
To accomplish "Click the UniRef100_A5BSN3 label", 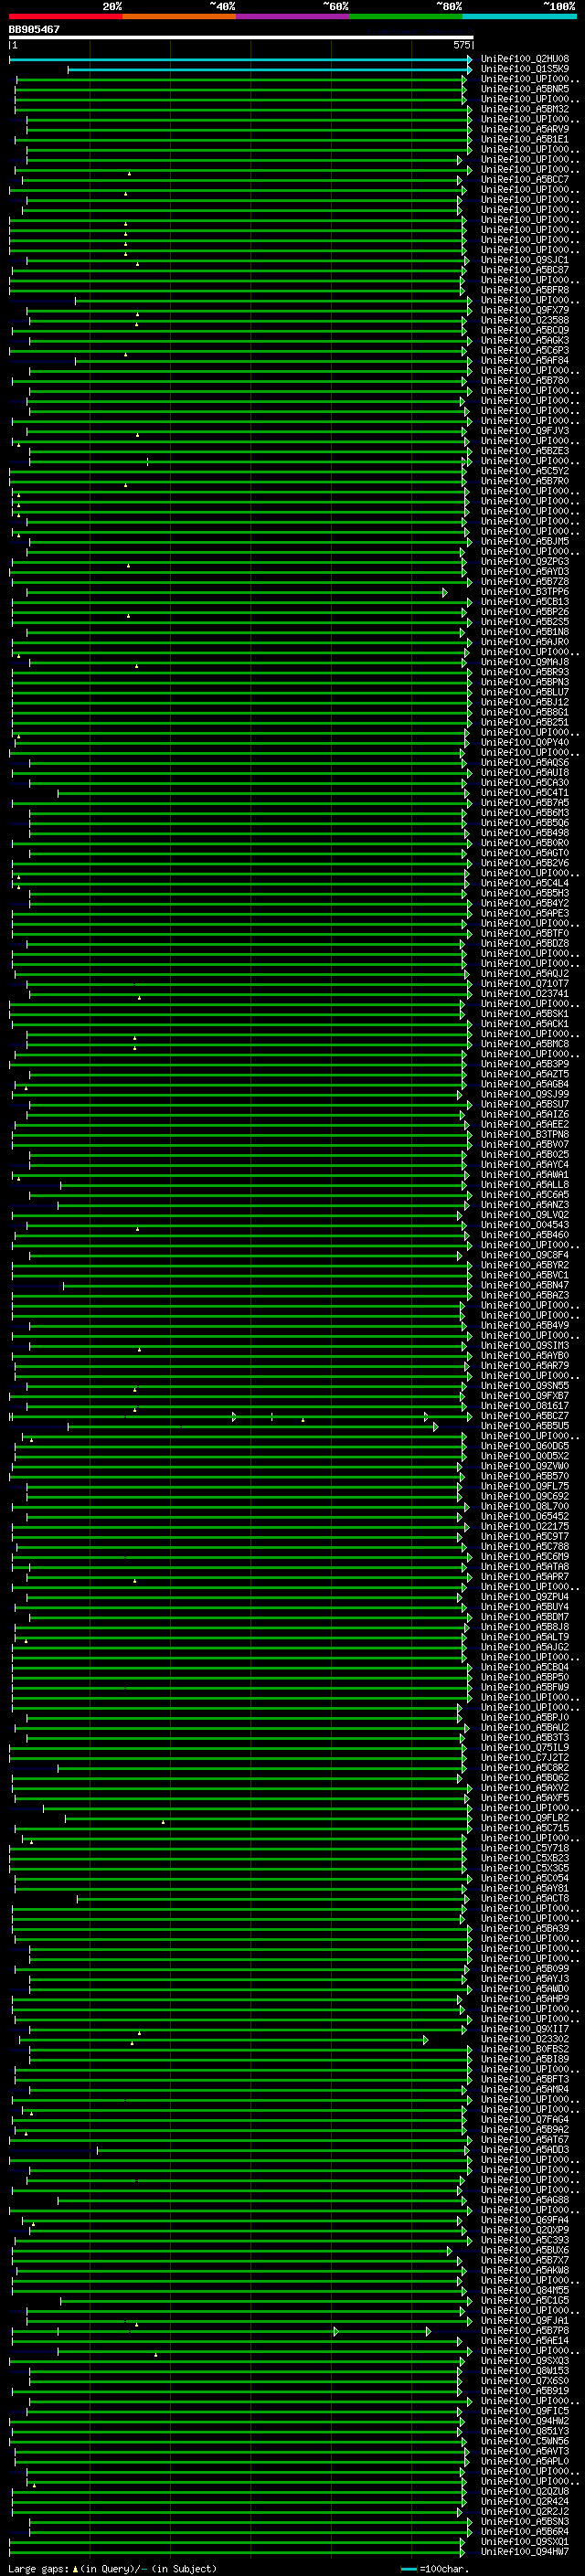I will [525, 2521].
